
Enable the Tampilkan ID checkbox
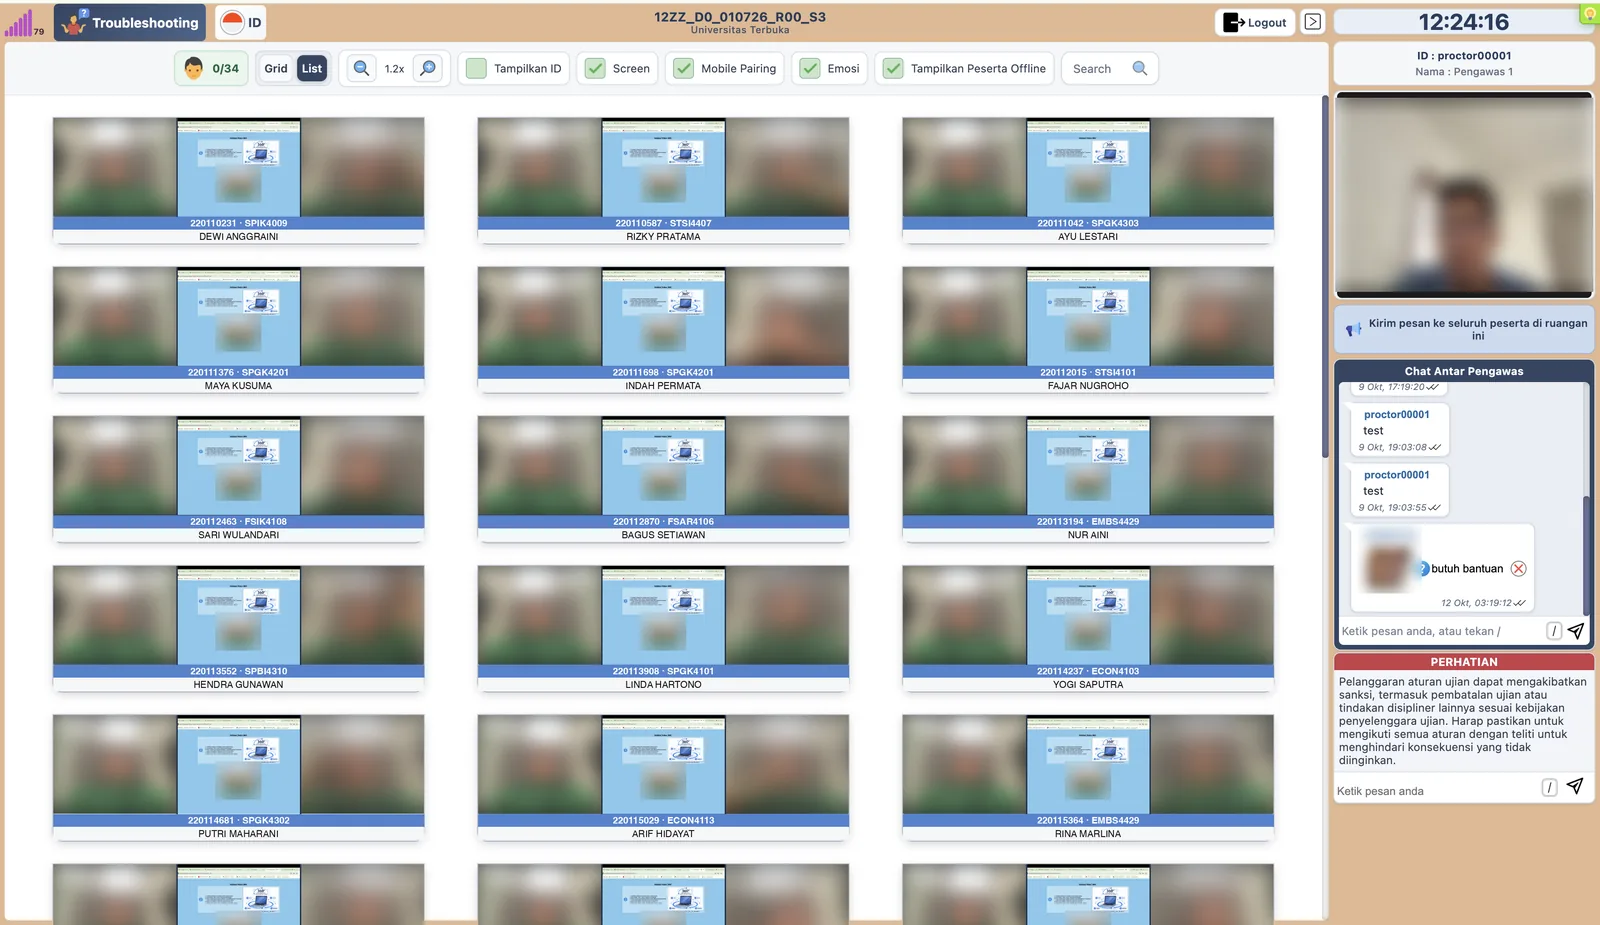(476, 68)
